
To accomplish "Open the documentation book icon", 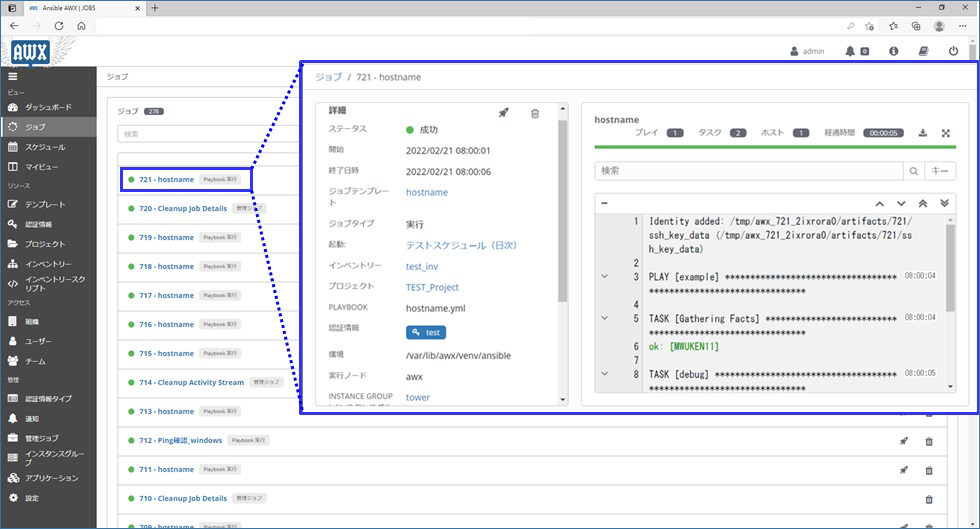I will (923, 51).
